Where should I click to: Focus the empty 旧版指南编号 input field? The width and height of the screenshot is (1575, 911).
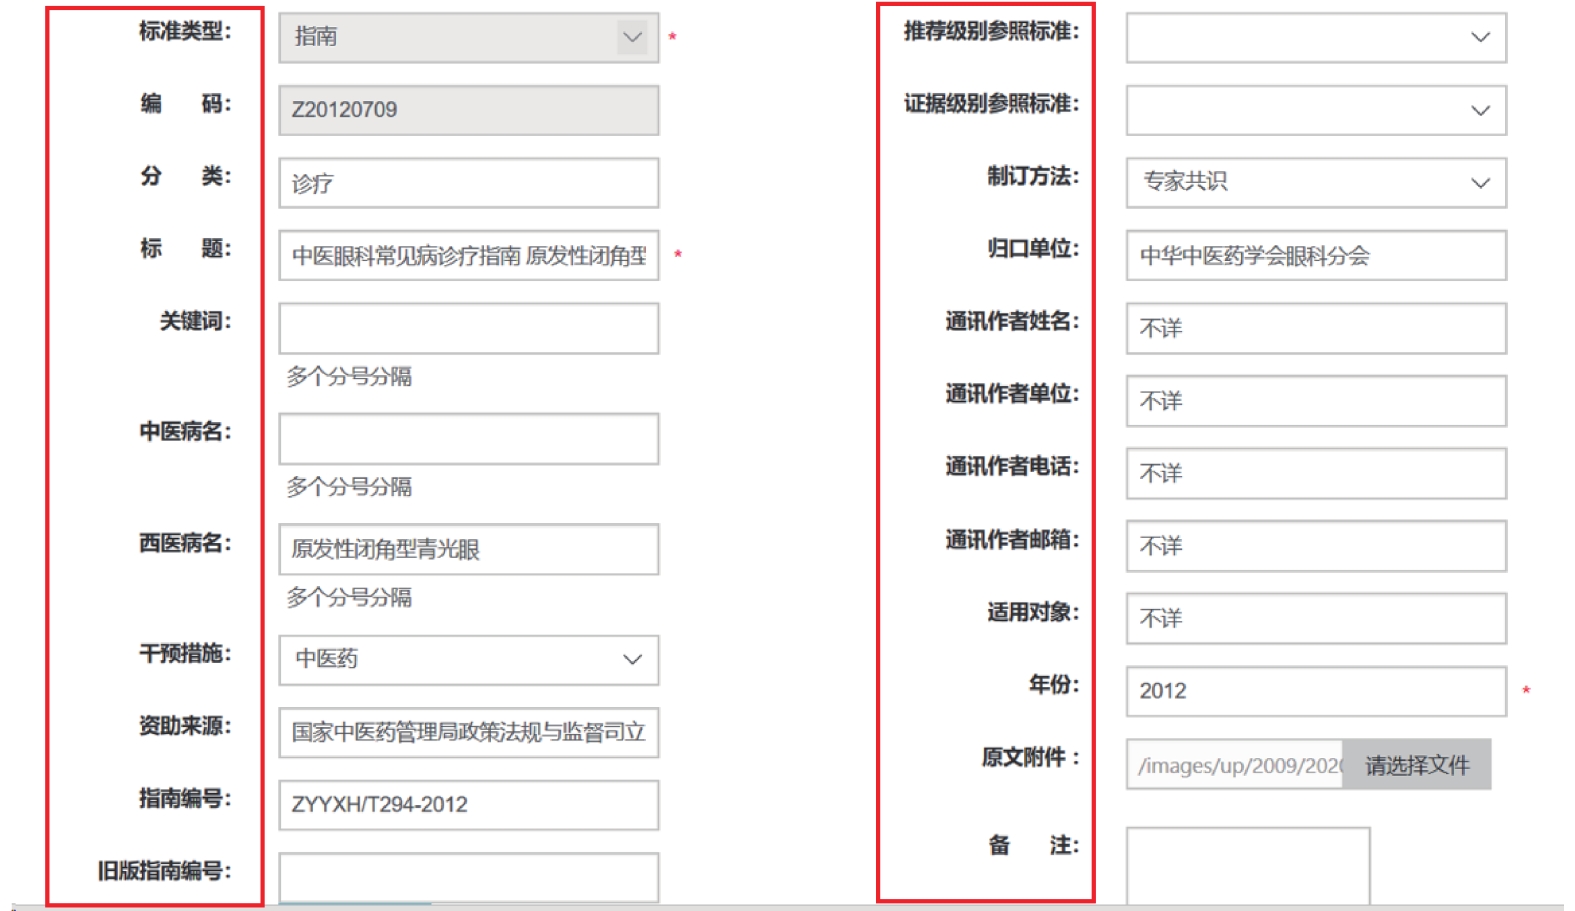[x=468, y=876]
